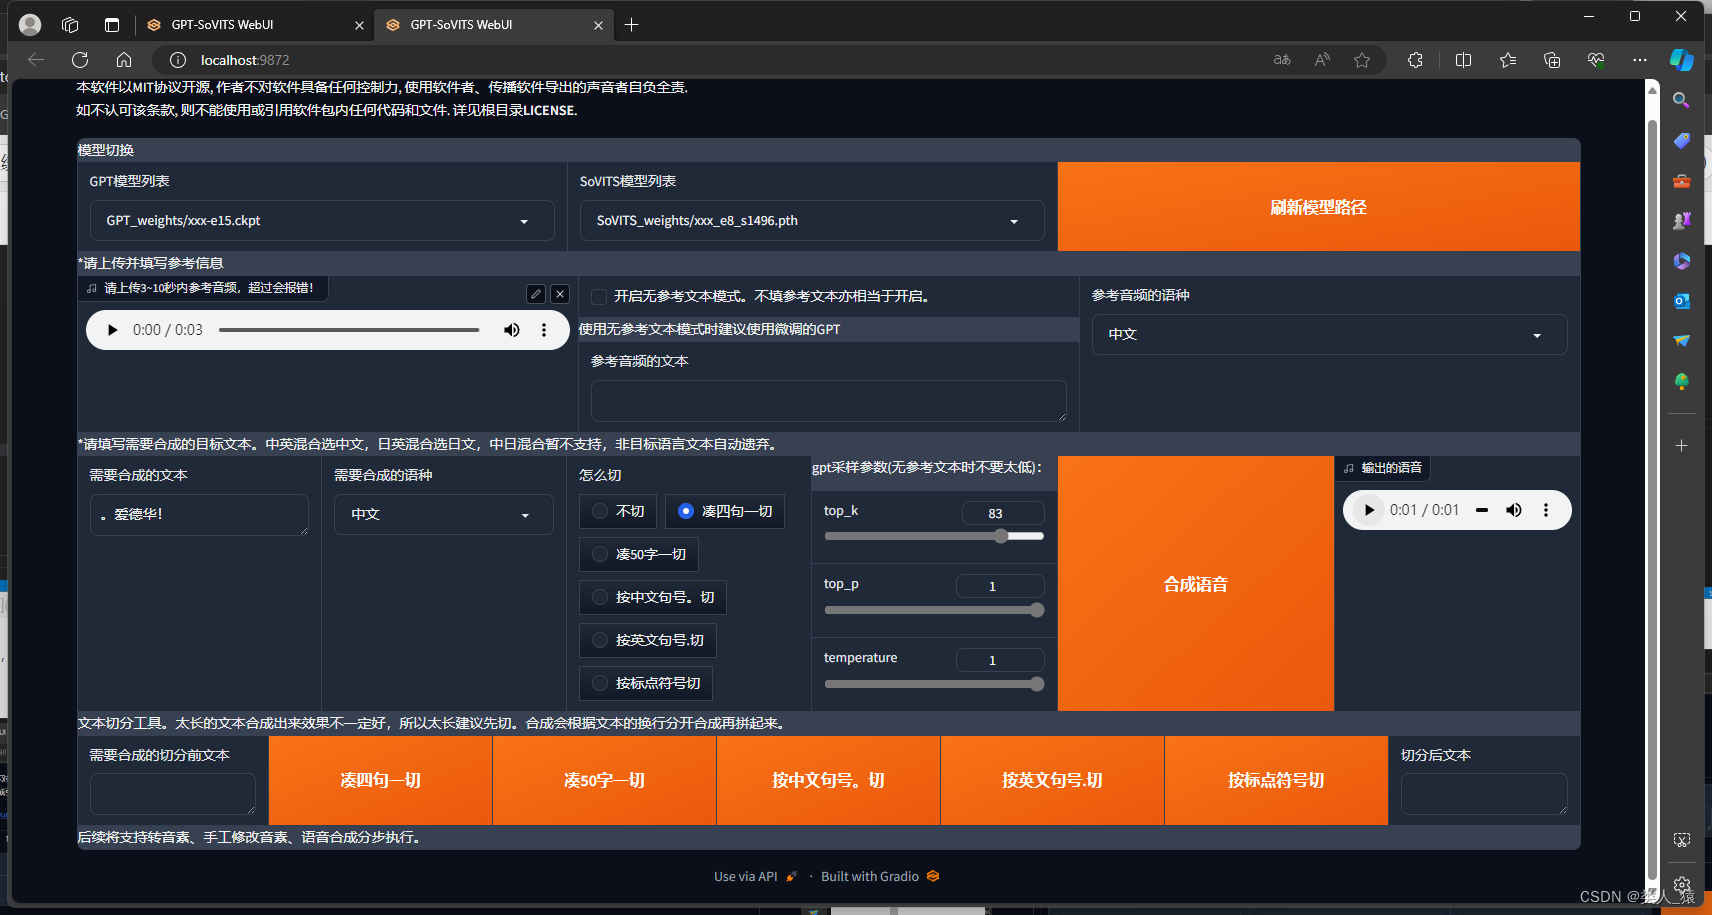Click the large 凑四句一切 split button
The width and height of the screenshot is (1712, 915).
(380, 781)
